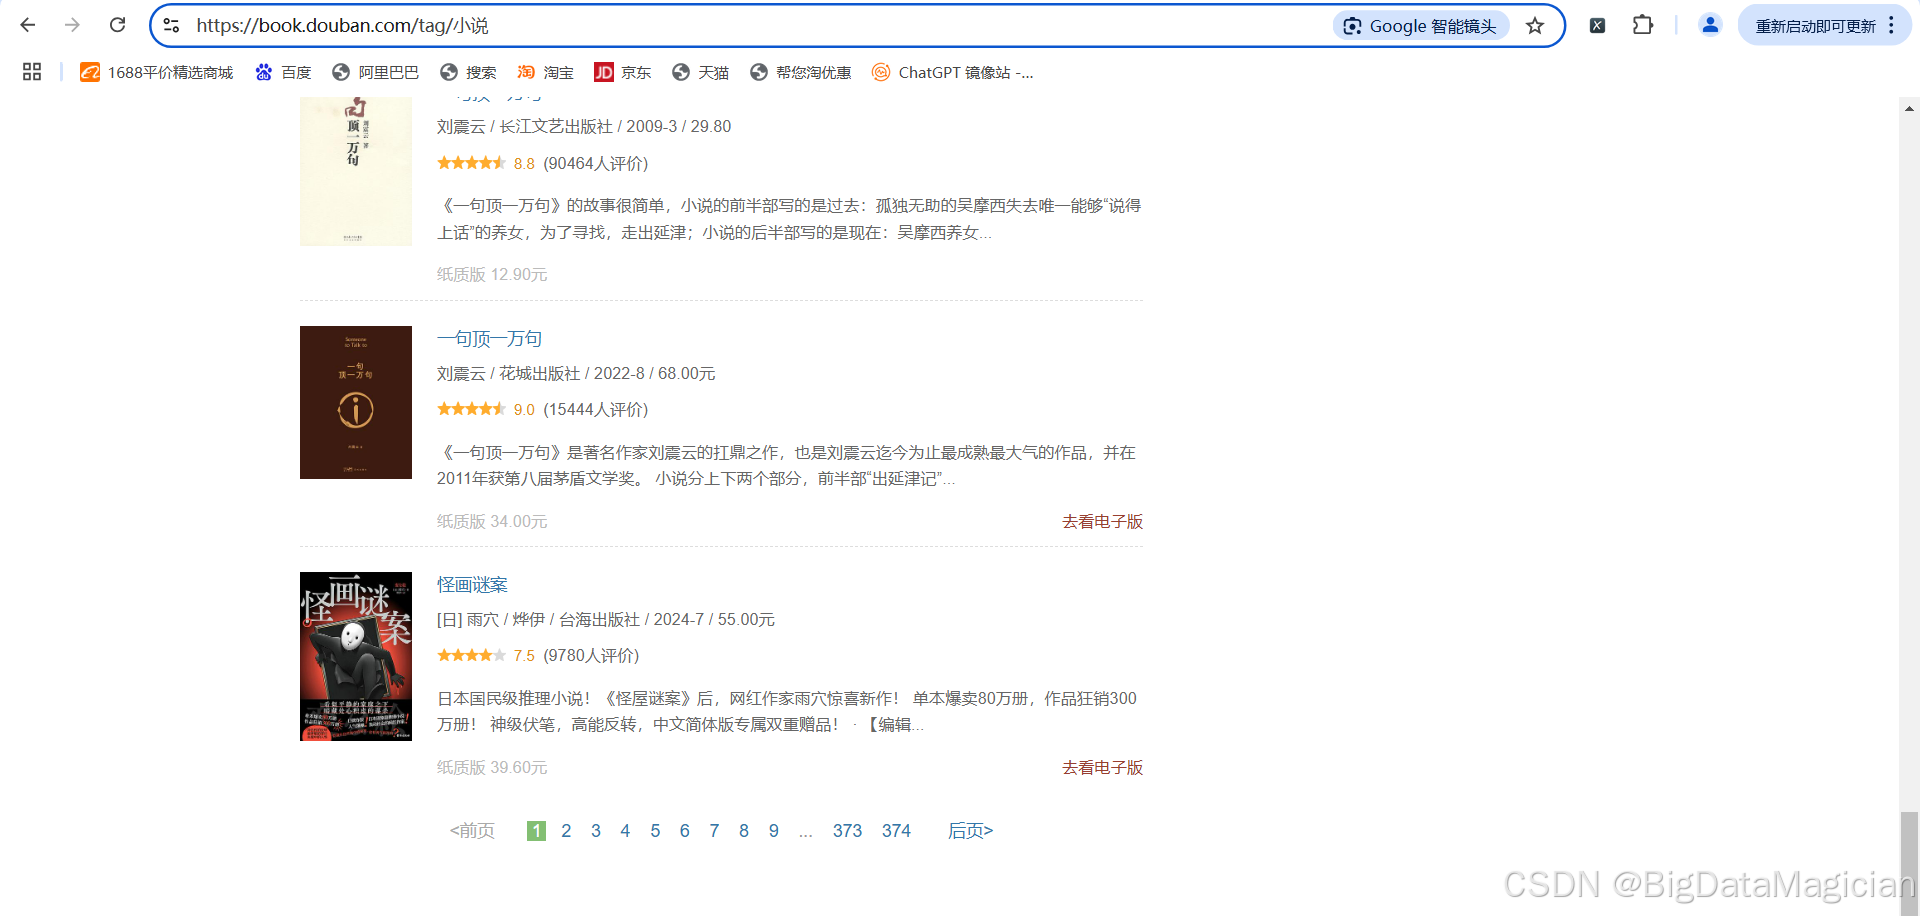
Task: Click scrollbar up arrow
Action: pos(1909,108)
